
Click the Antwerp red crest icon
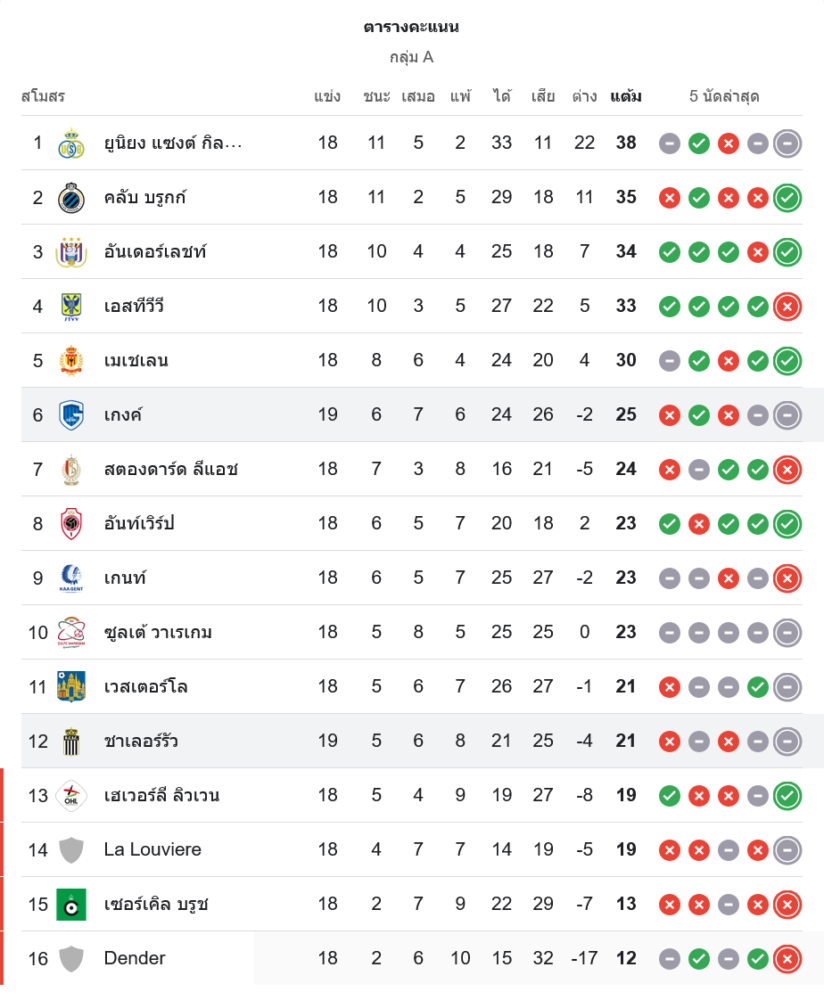pos(70,523)
